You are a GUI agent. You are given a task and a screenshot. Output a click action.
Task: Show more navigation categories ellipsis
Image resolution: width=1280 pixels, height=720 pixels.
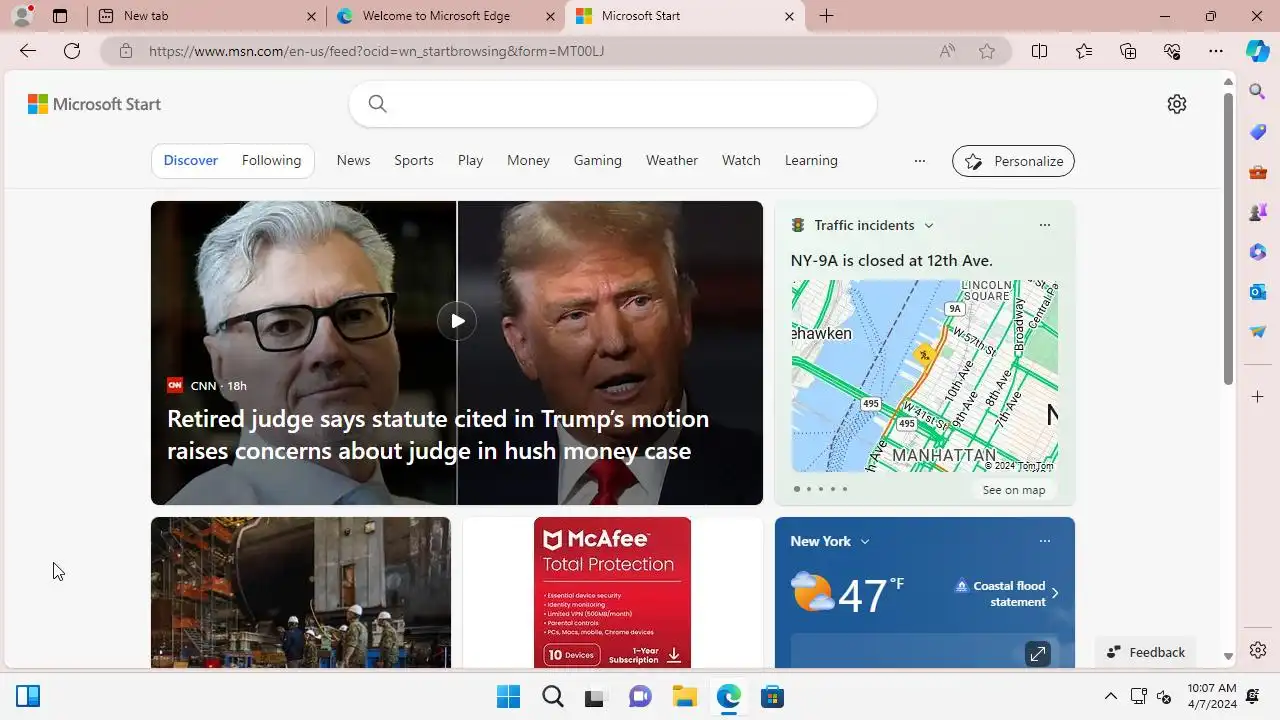(x=920, y=160)
